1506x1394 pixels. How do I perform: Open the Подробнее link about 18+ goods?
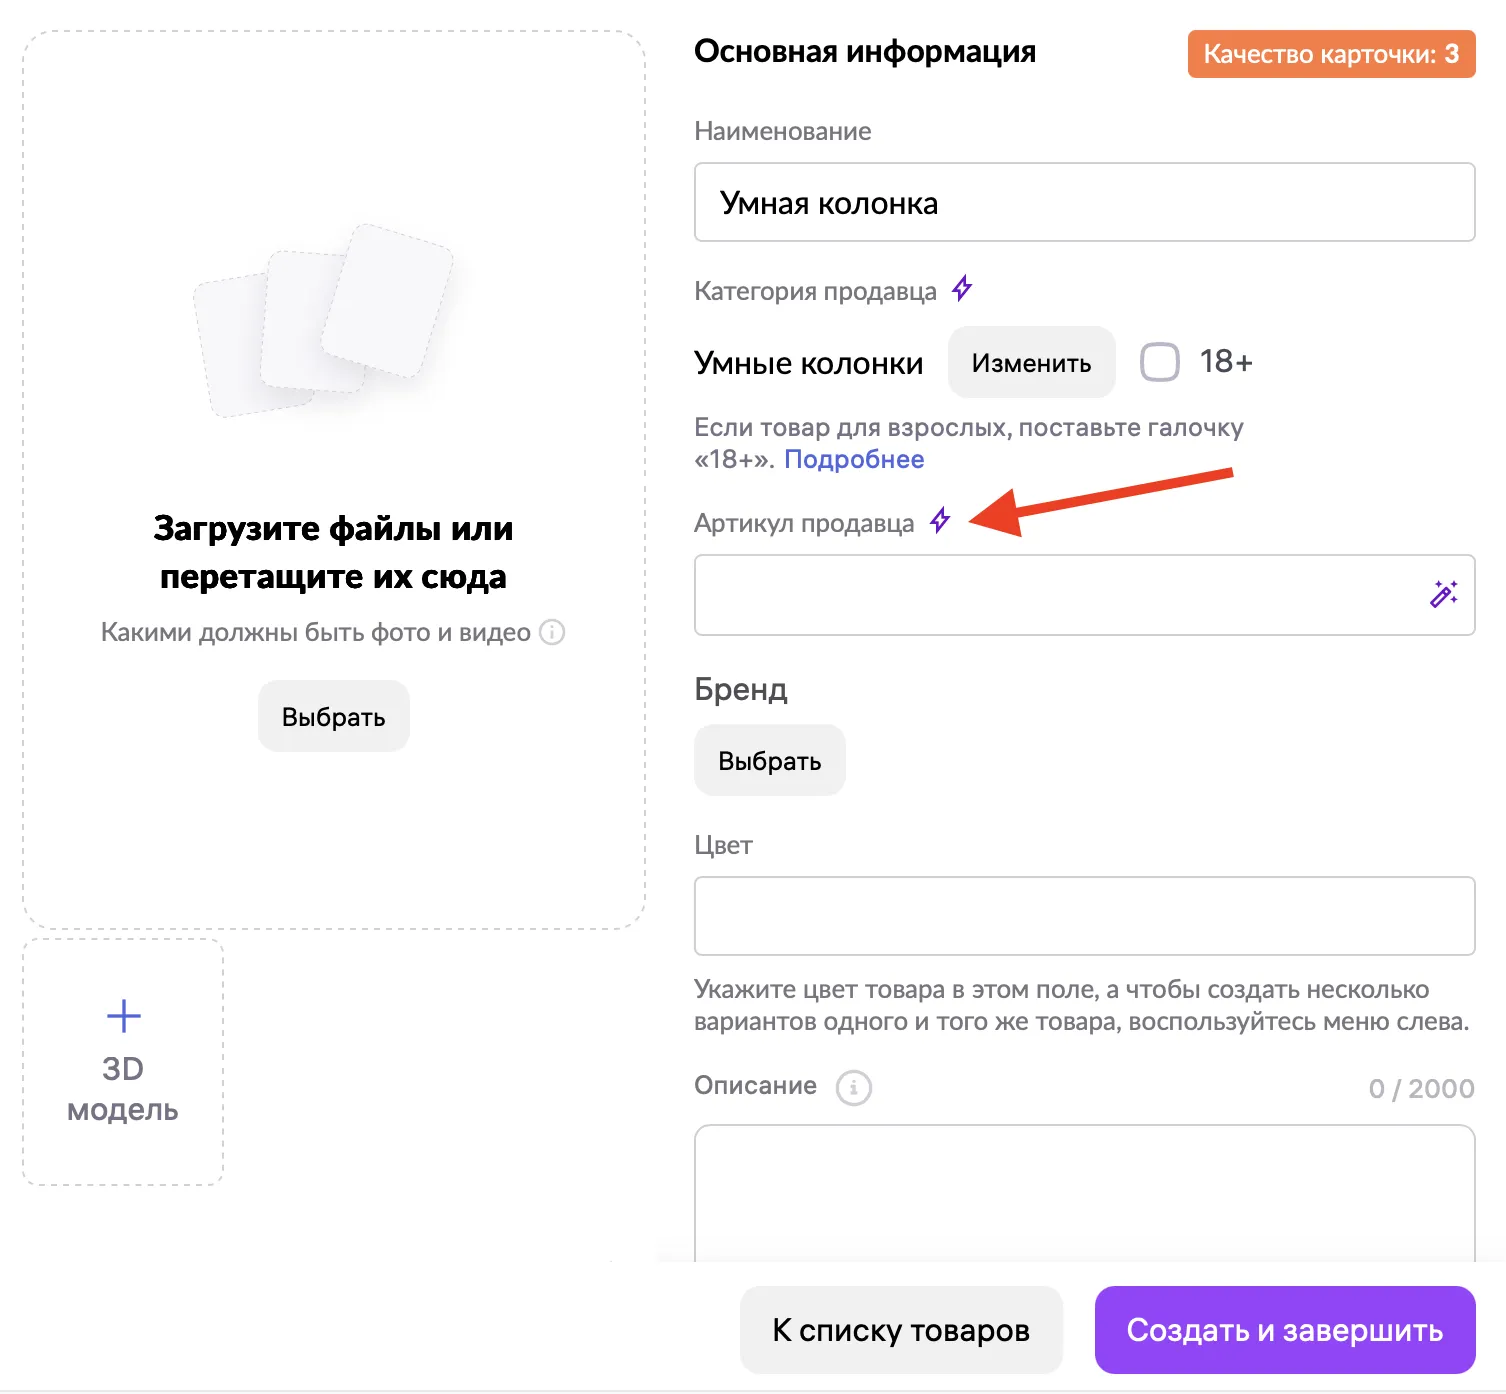coord(853,459)
